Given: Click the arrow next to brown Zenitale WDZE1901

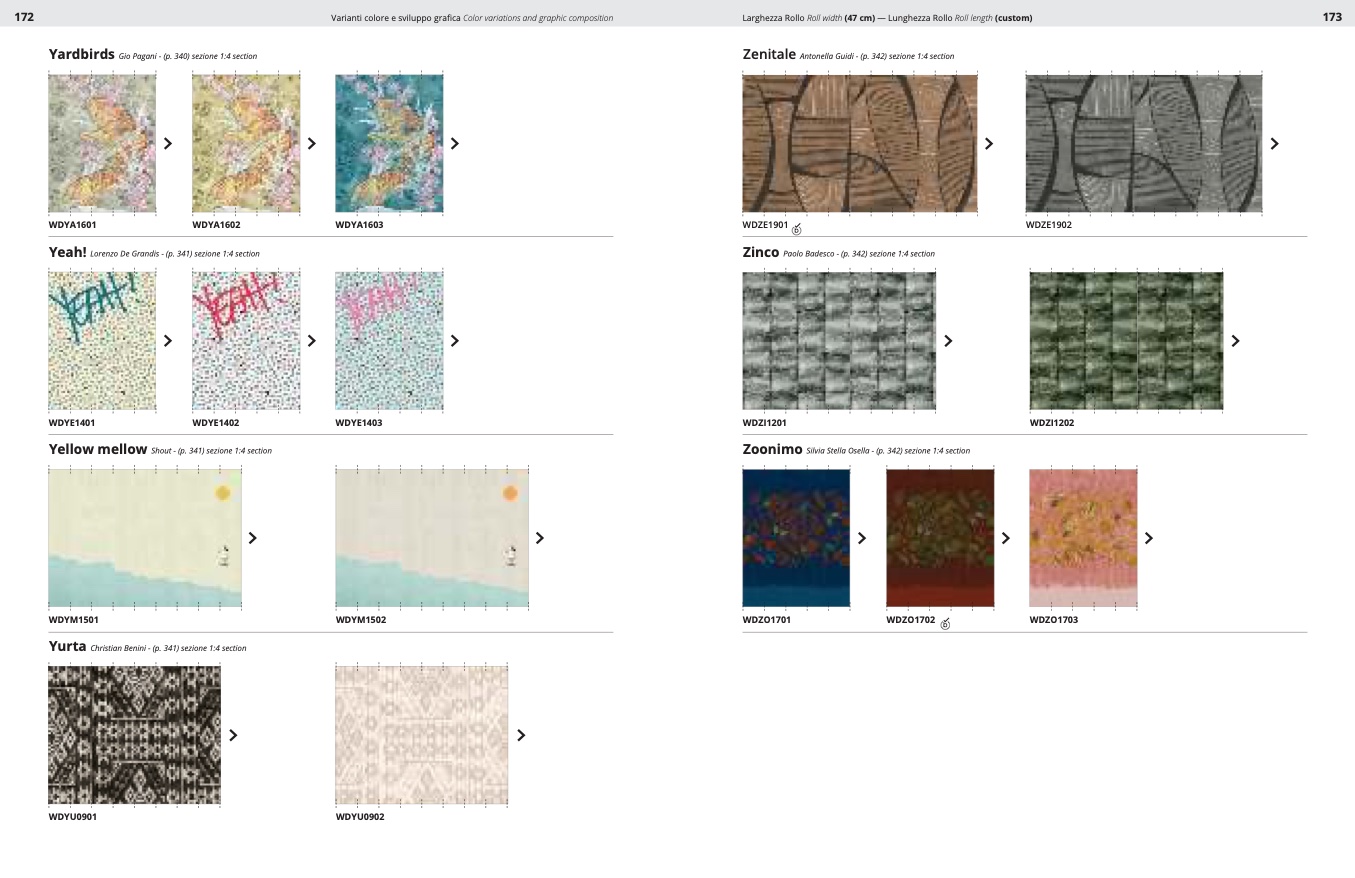Looking at the screenshot, I should [989, 144].
